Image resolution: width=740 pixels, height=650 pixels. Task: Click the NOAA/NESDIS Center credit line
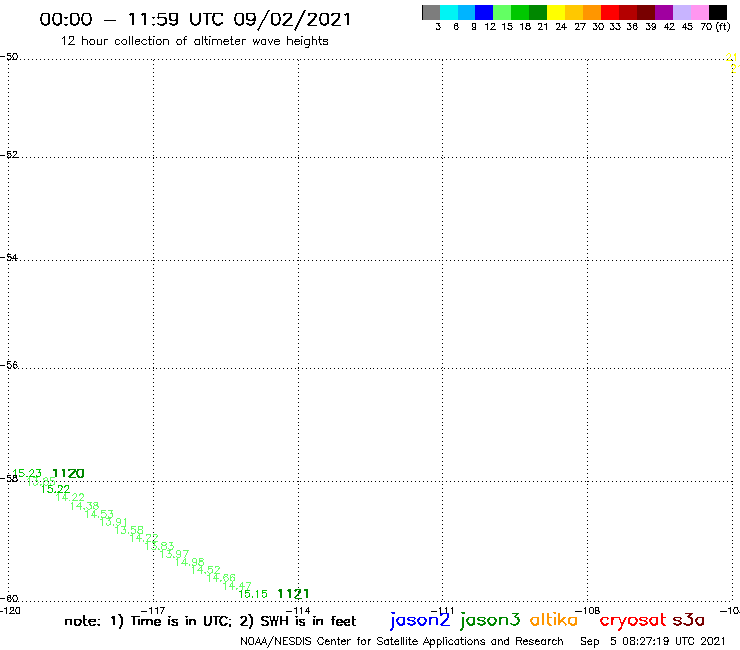402,641
